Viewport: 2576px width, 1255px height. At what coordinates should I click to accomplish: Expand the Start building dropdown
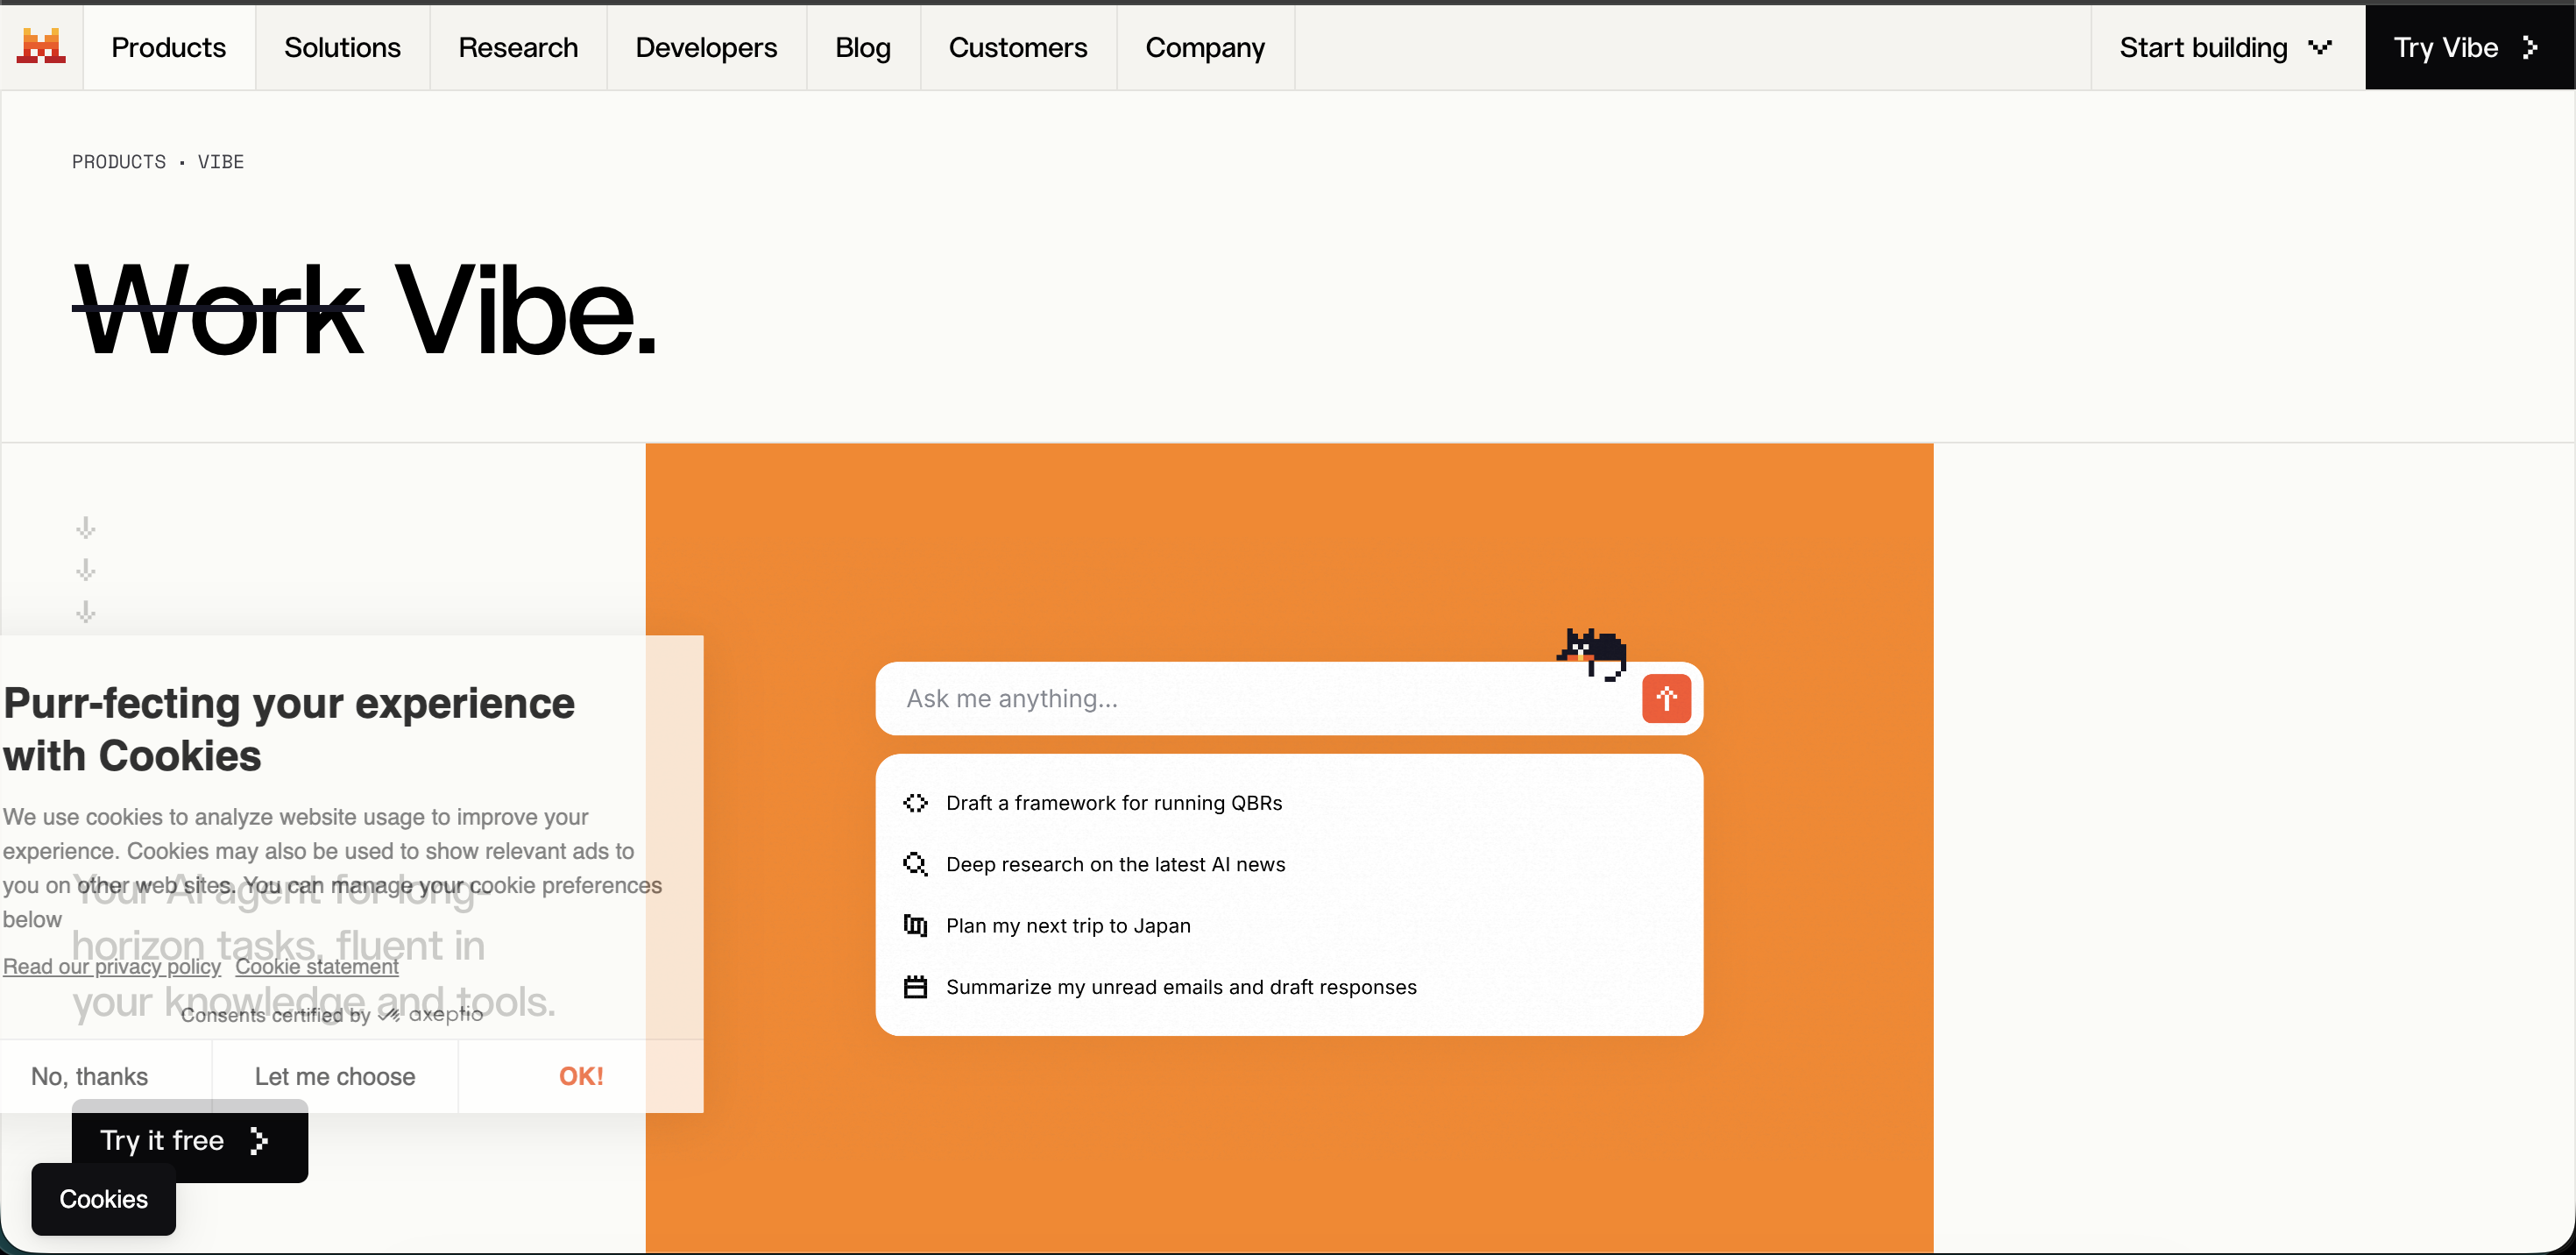pyautogui.click(x=2227, y=47)
